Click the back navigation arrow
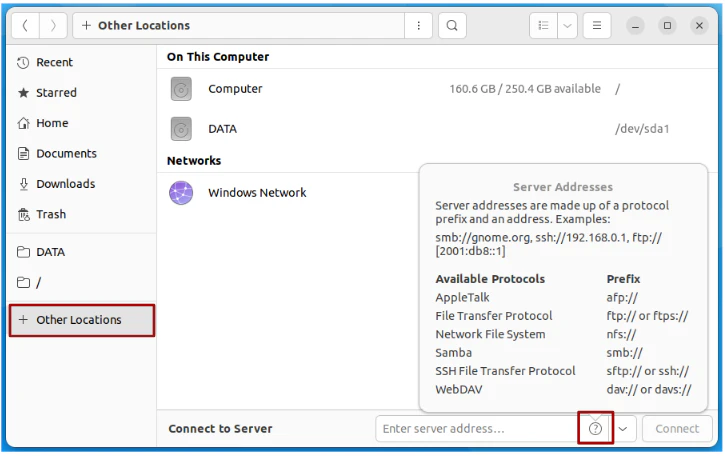Viewport: 725px width, 456px height. pyautogui.click(x=25, y=25)
